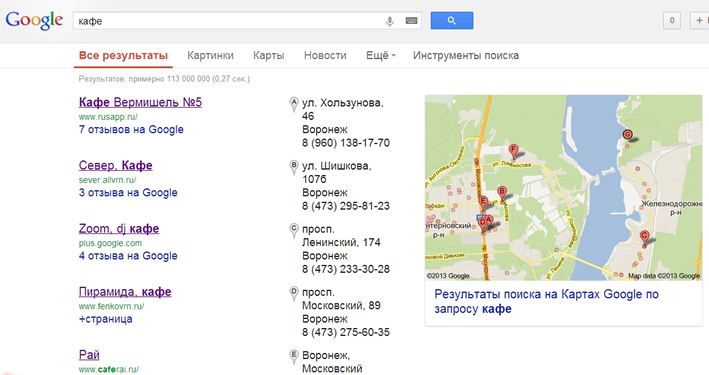Click the www.caferai.ru/ URL text
Viewport: 709px width, 375px height.
point(109,370)
